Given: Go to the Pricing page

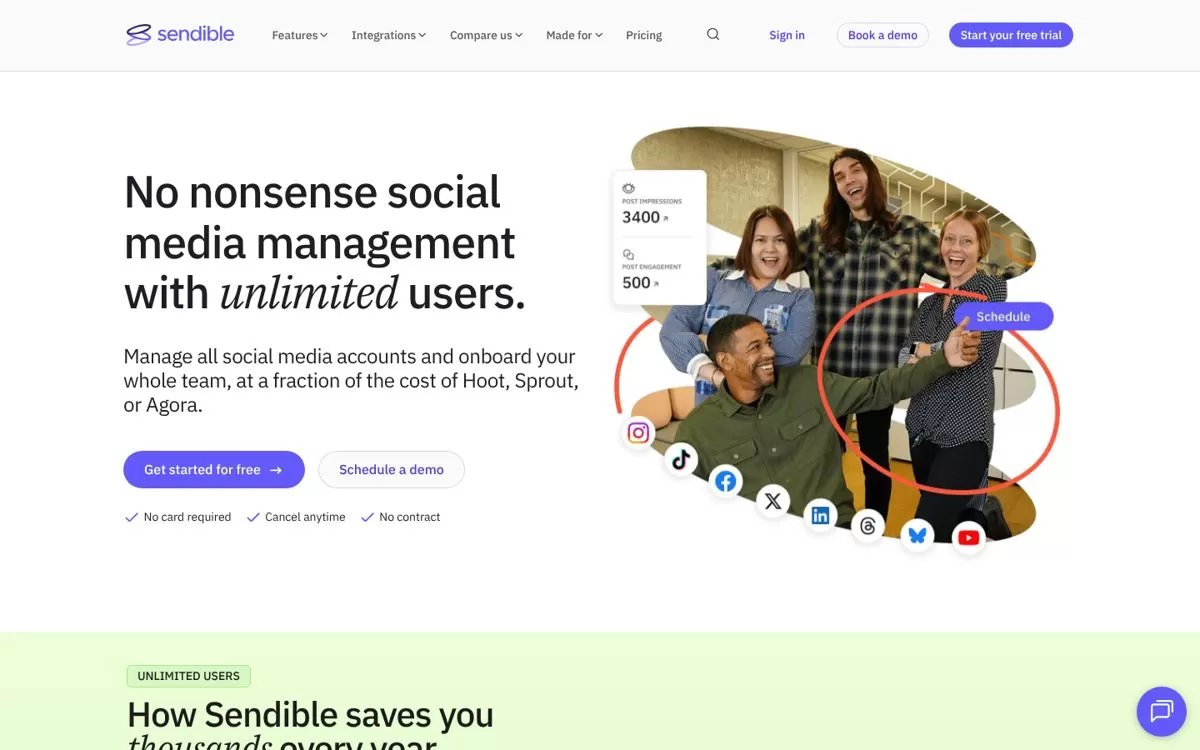Looking at the screenshot, I should [x=644, y=35].
